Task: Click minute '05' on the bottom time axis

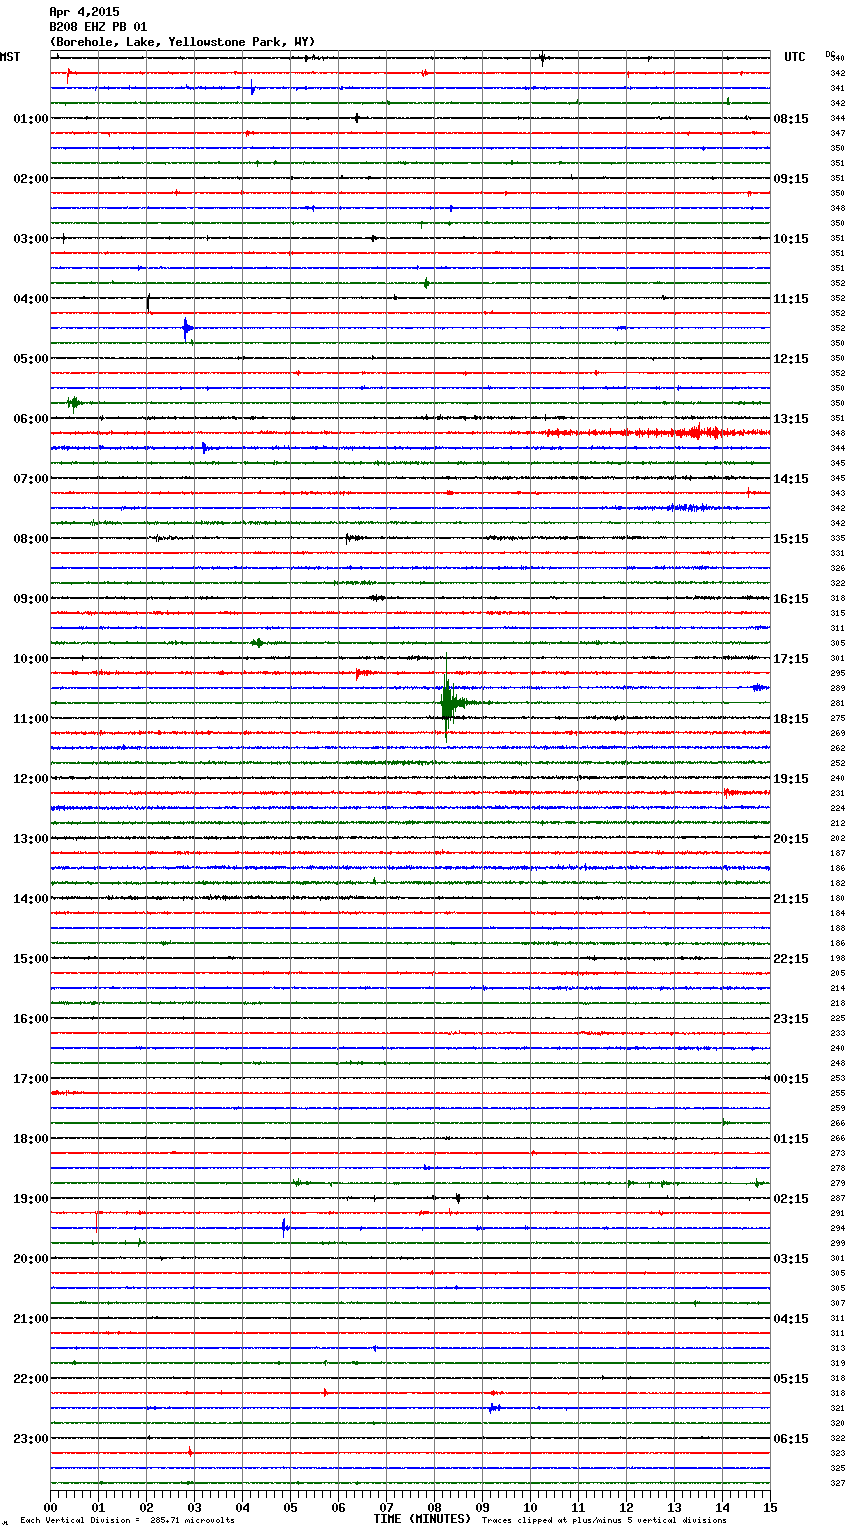Action: point(290,1506)
